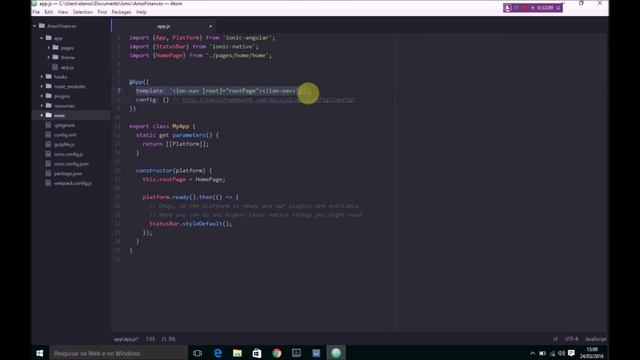Click 'StatusBar.styleDefault();' code line
The height and width of the screenshot is (360, 640).
click(x=190, y=224)
